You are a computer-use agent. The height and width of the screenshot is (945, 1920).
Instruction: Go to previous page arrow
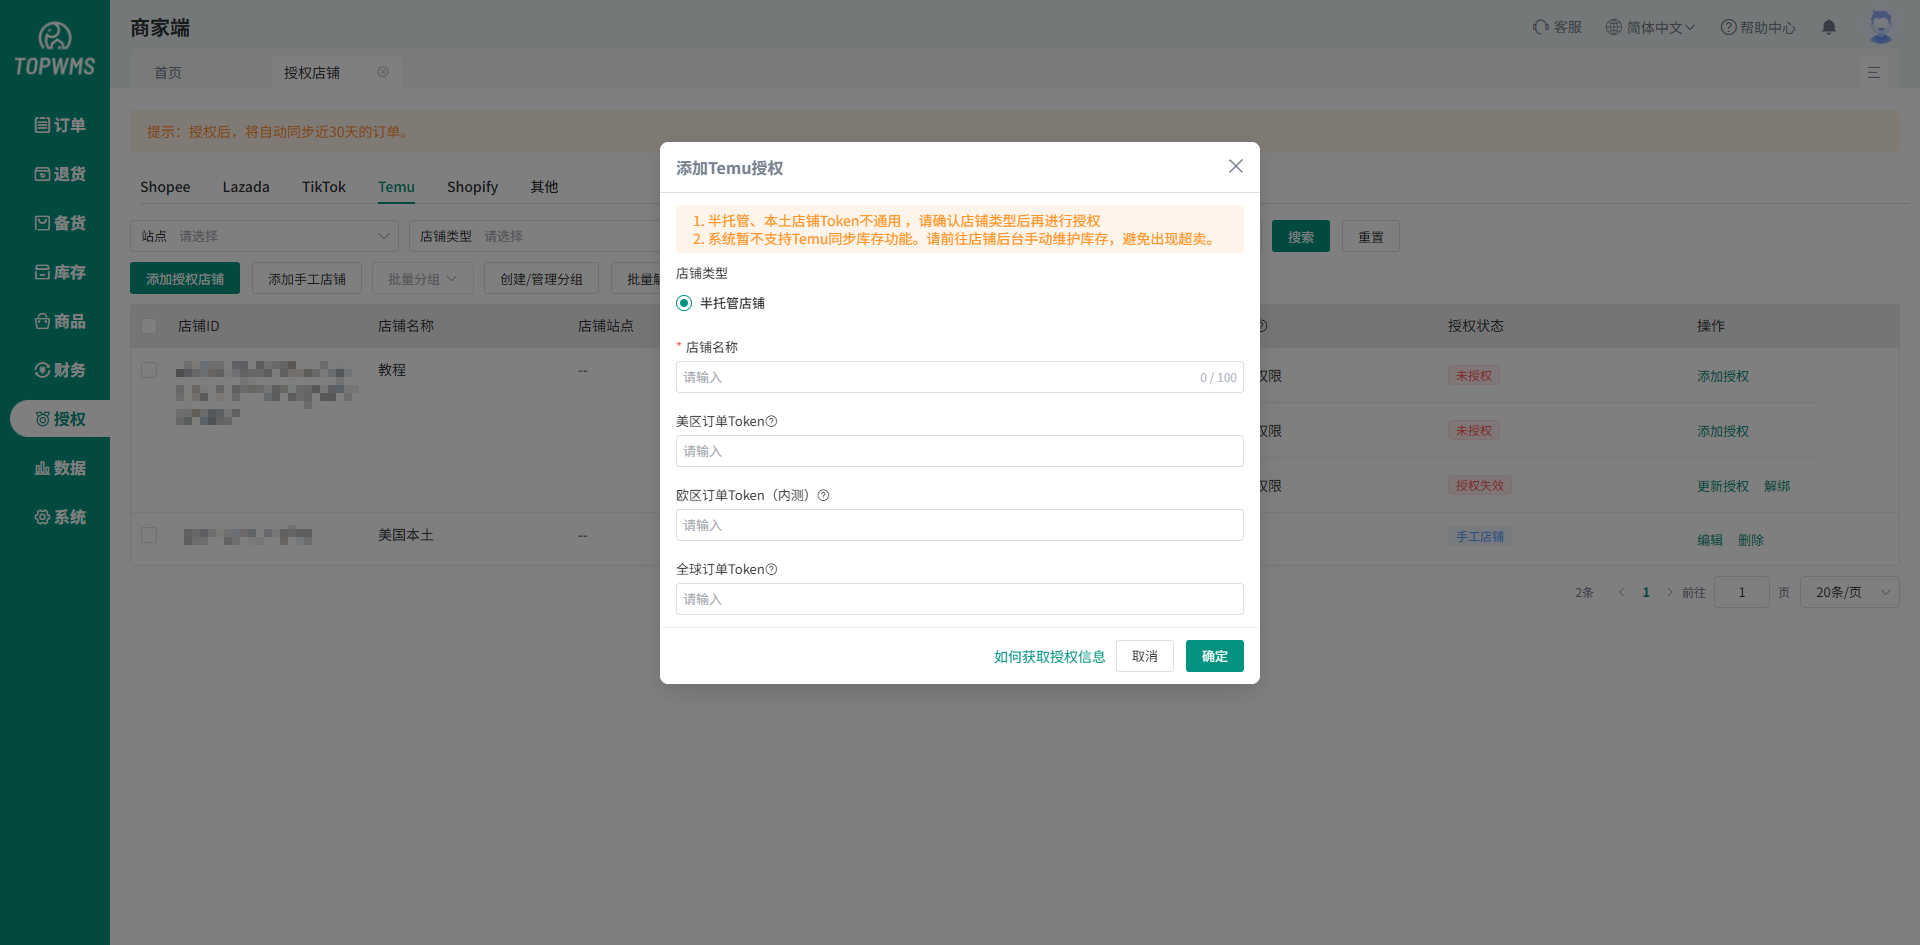point(1621,592)
